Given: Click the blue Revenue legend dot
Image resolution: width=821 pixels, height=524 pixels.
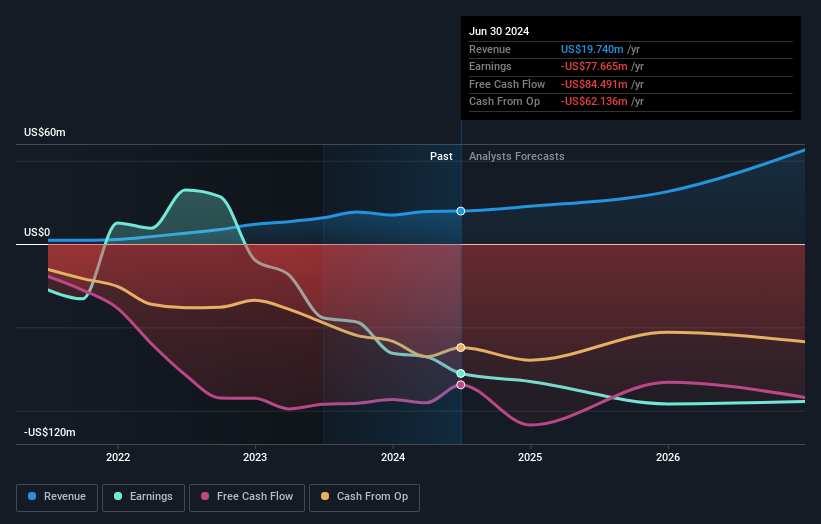Looking at the screenshot, I should pyautogui.click(x=32, y=496).
